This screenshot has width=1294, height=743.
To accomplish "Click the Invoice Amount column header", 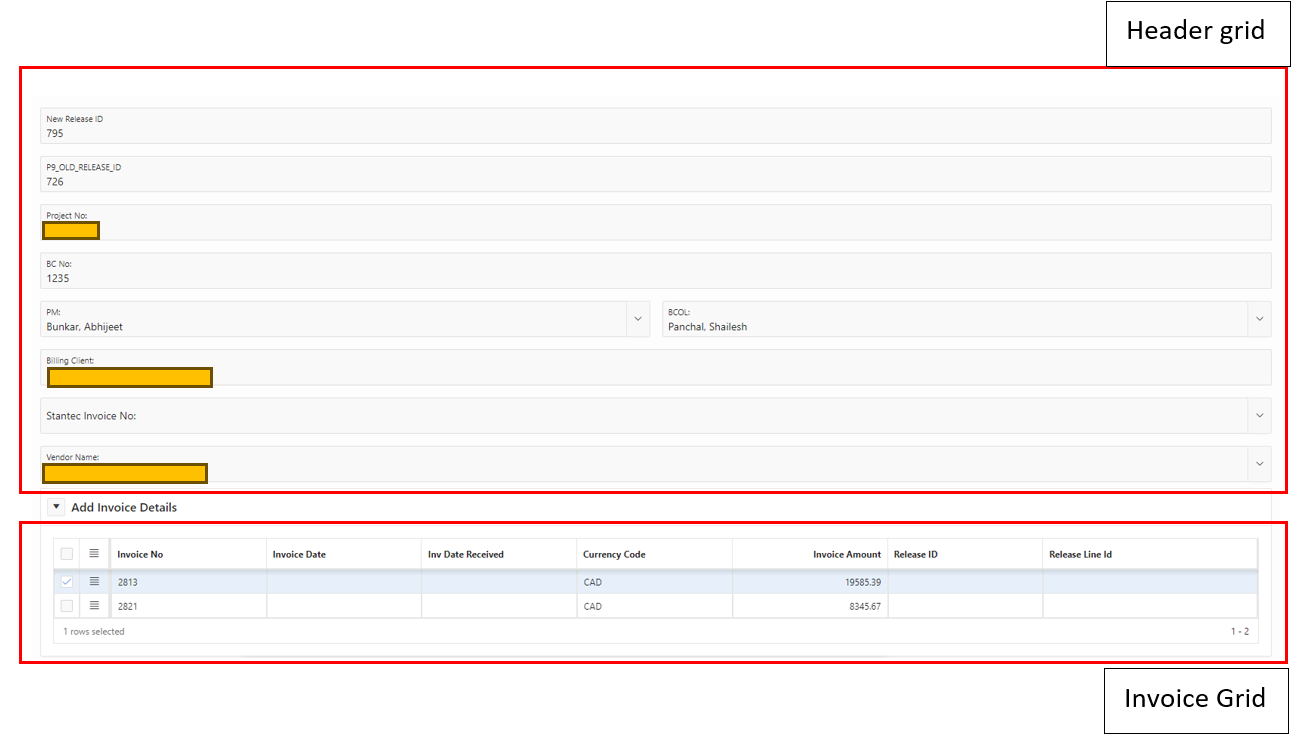I will point(846,553).
